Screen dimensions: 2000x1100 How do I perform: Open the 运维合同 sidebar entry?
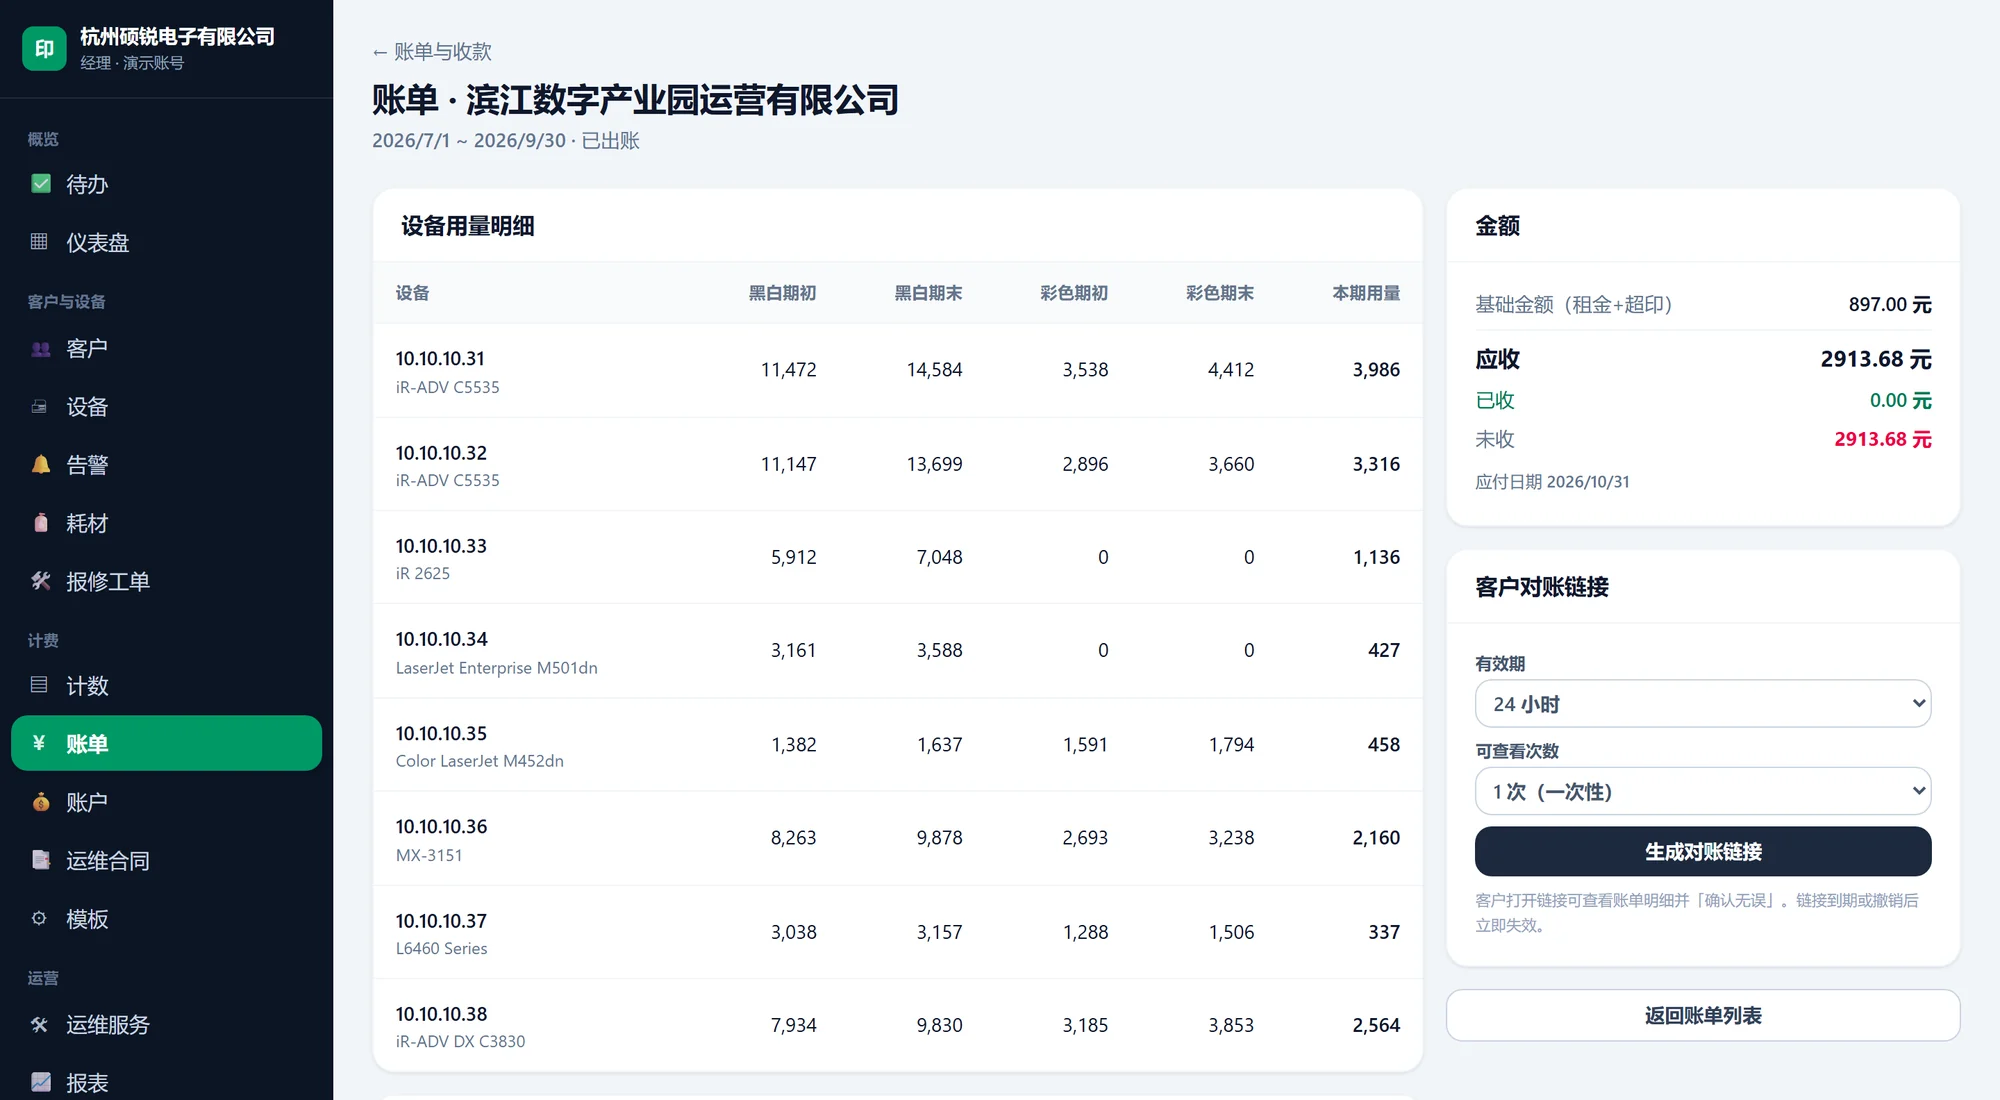tap(166, 860)
